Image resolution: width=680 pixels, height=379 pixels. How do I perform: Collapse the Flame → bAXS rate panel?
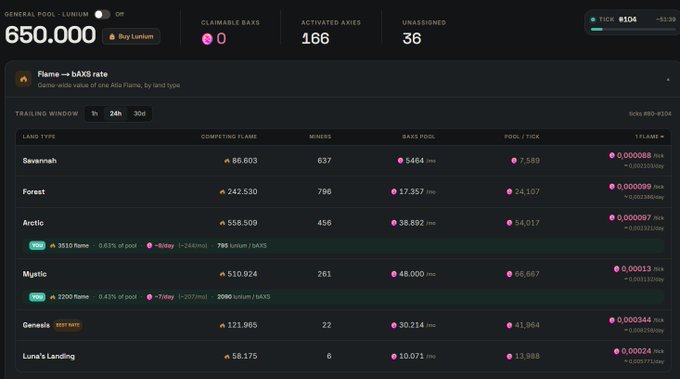tap(668, 79)
